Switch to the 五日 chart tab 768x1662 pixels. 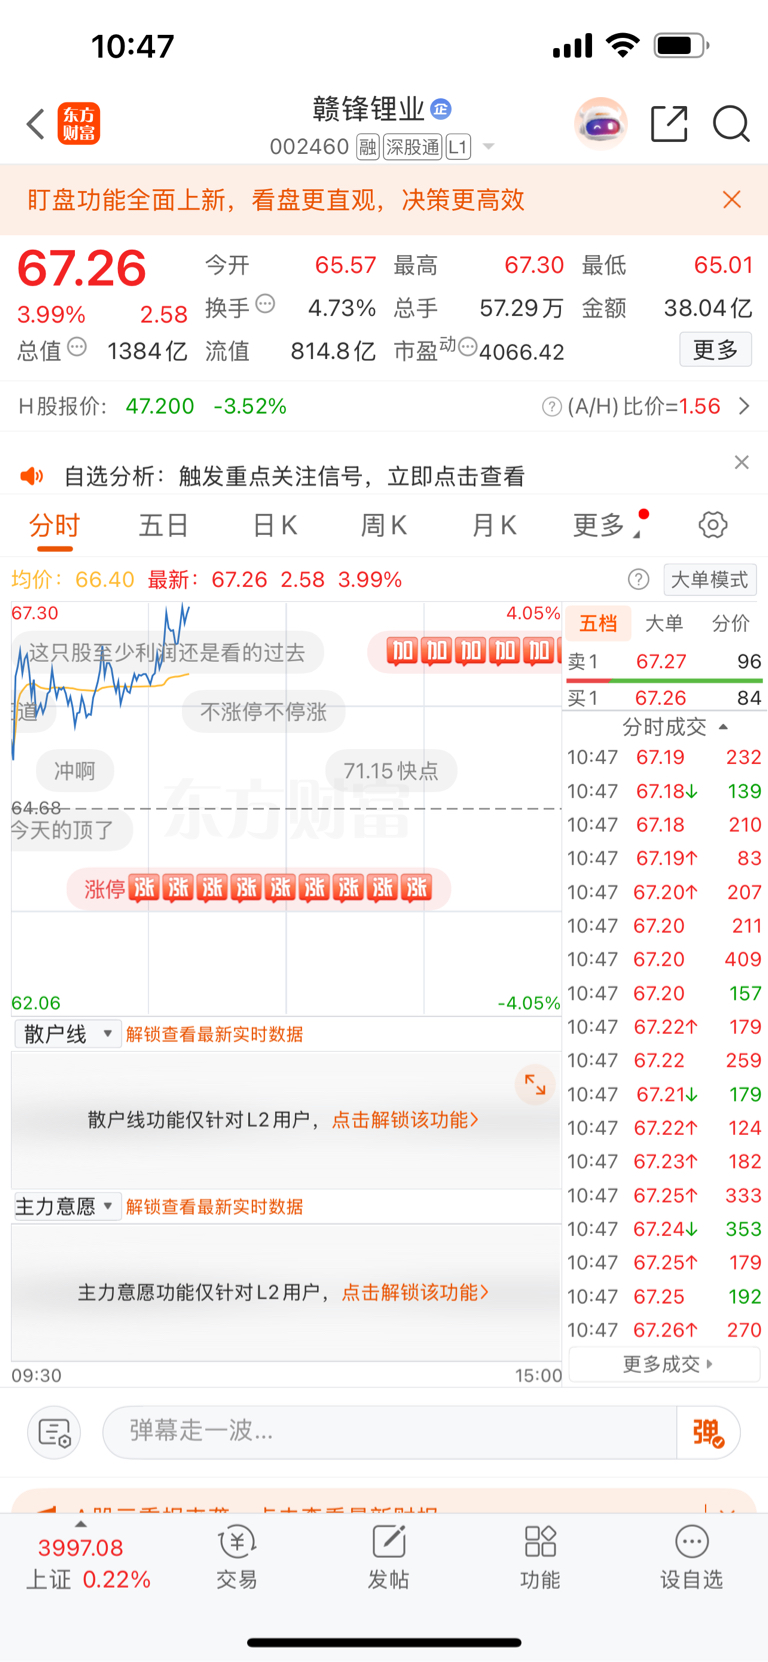point(164,525)
